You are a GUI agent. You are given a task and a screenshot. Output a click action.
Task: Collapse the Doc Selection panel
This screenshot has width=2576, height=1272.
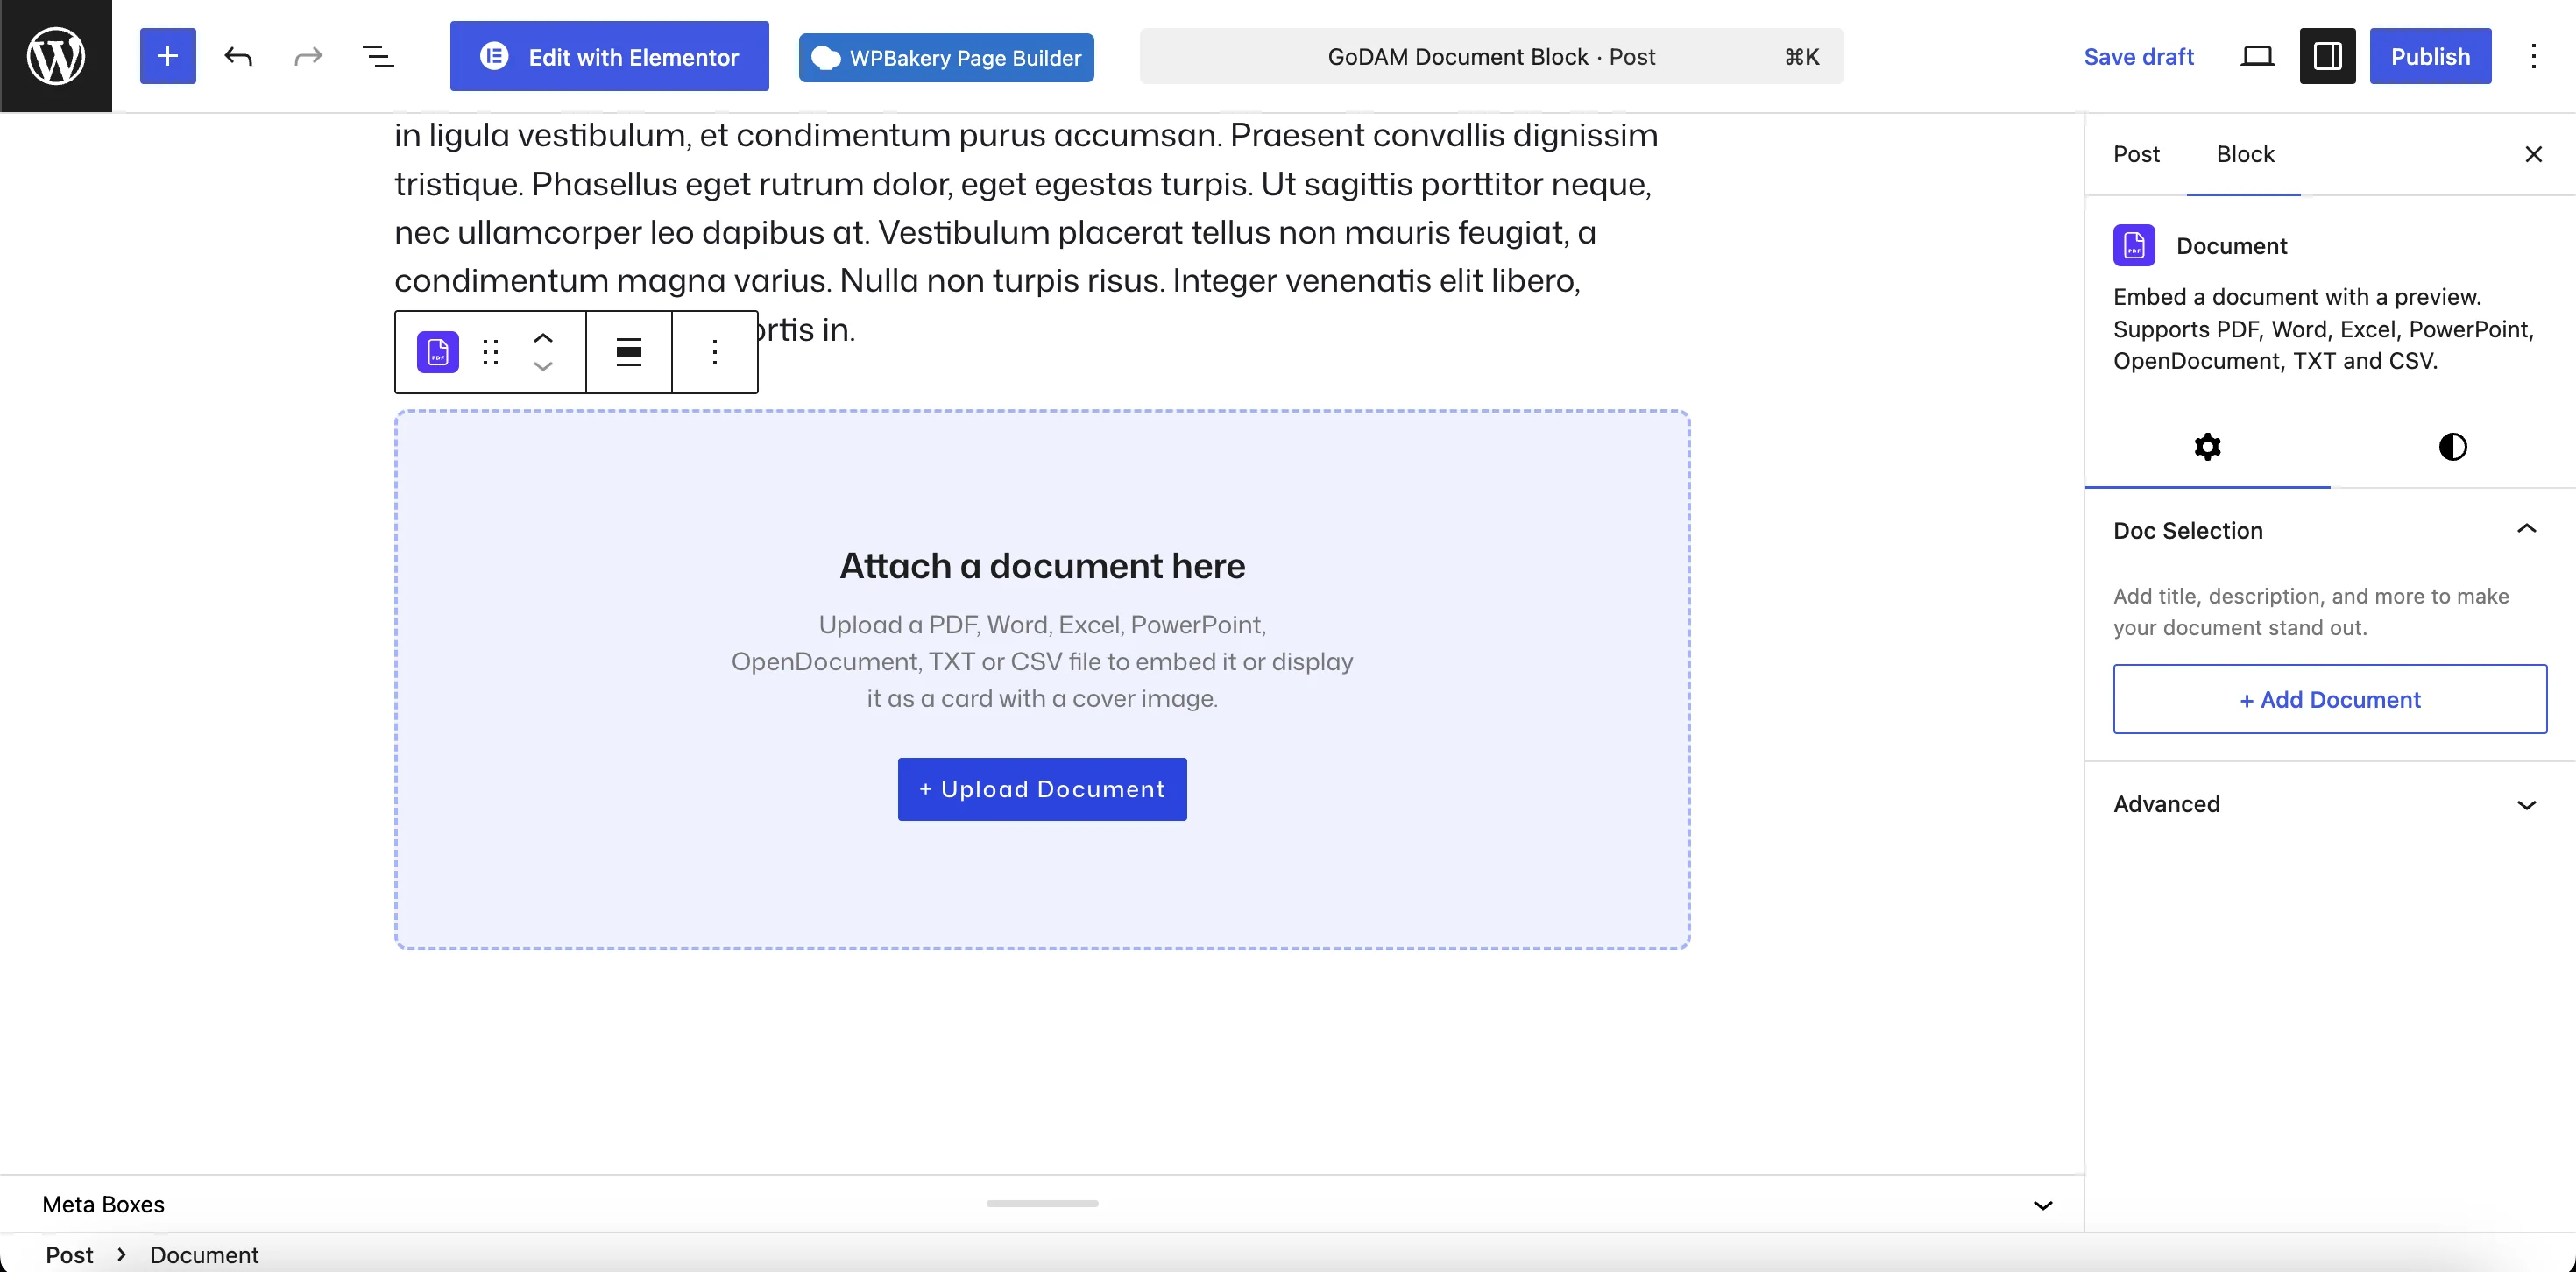(2330, 530)
